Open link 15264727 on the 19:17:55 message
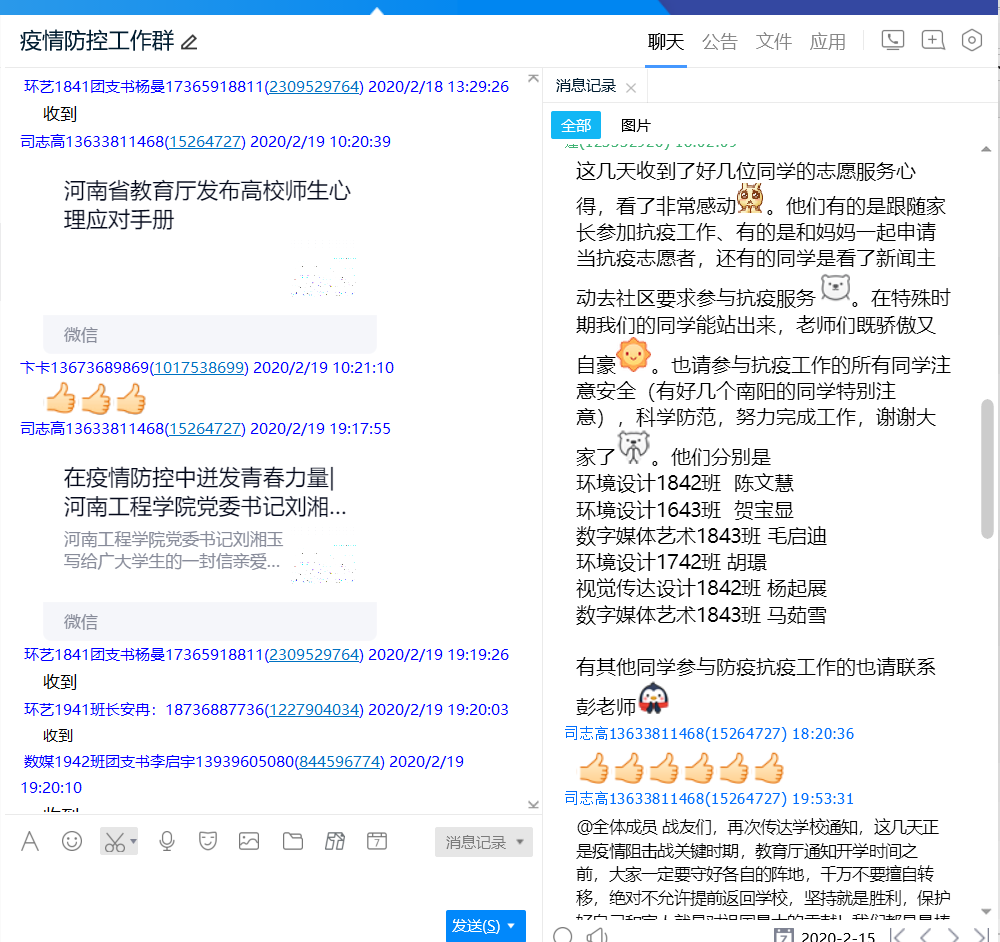The image size is (1000, 942). [205, 429]
